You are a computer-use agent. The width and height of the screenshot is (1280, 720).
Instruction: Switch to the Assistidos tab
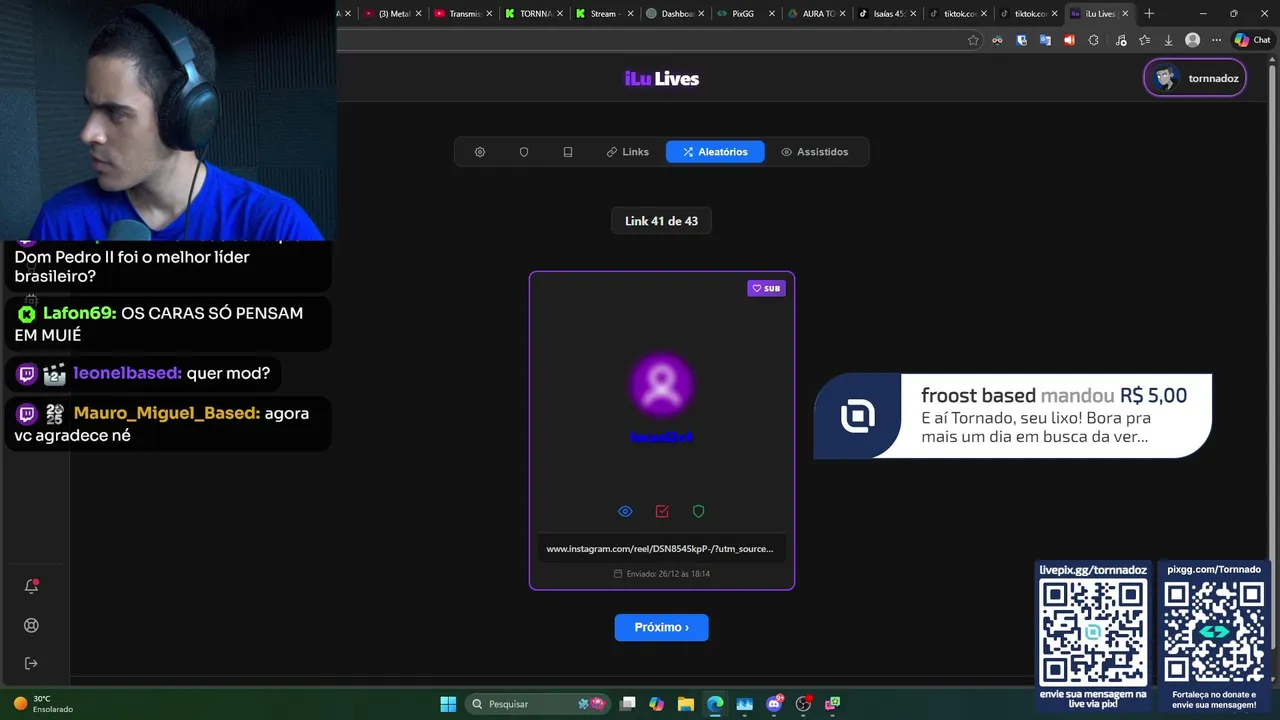[815, 152]
